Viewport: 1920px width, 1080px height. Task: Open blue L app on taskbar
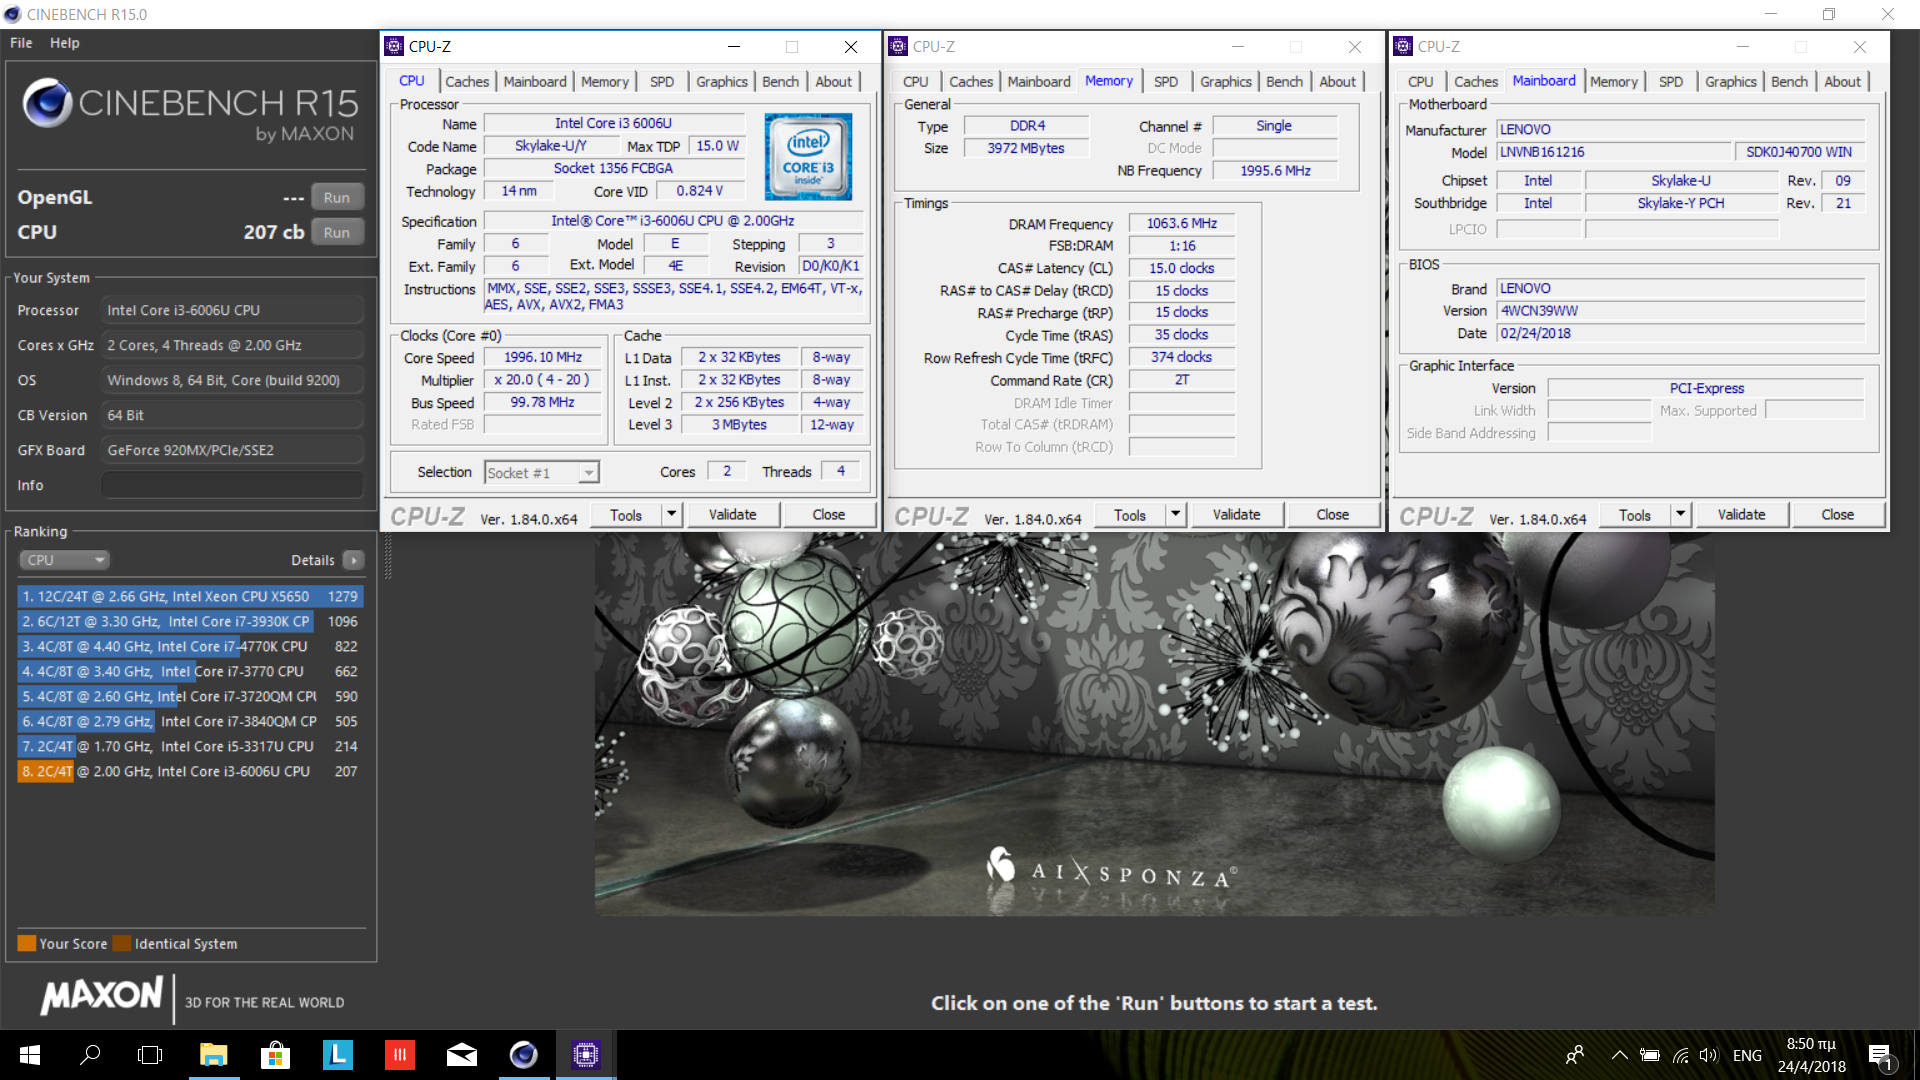(337, 1055)
